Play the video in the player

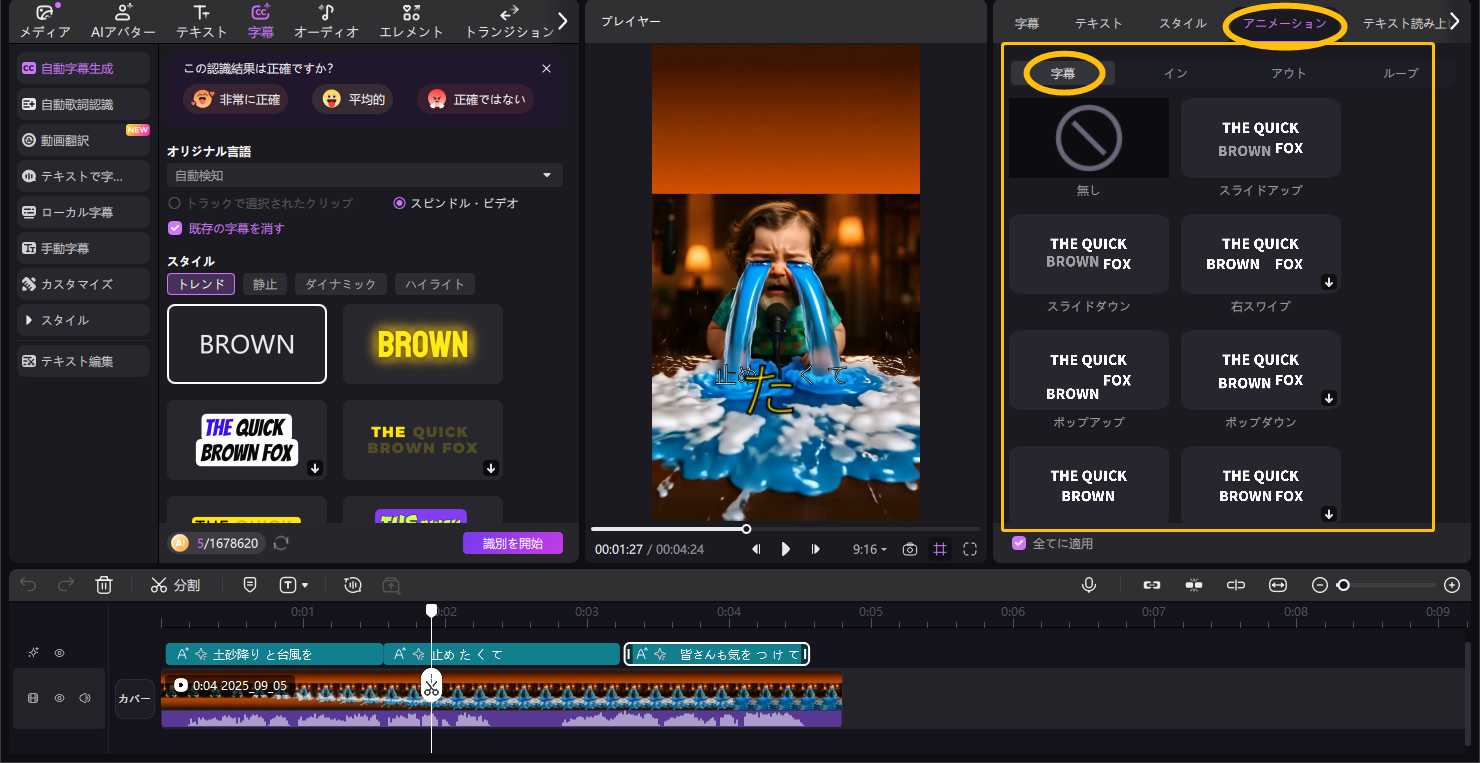(x=785, y=549)
